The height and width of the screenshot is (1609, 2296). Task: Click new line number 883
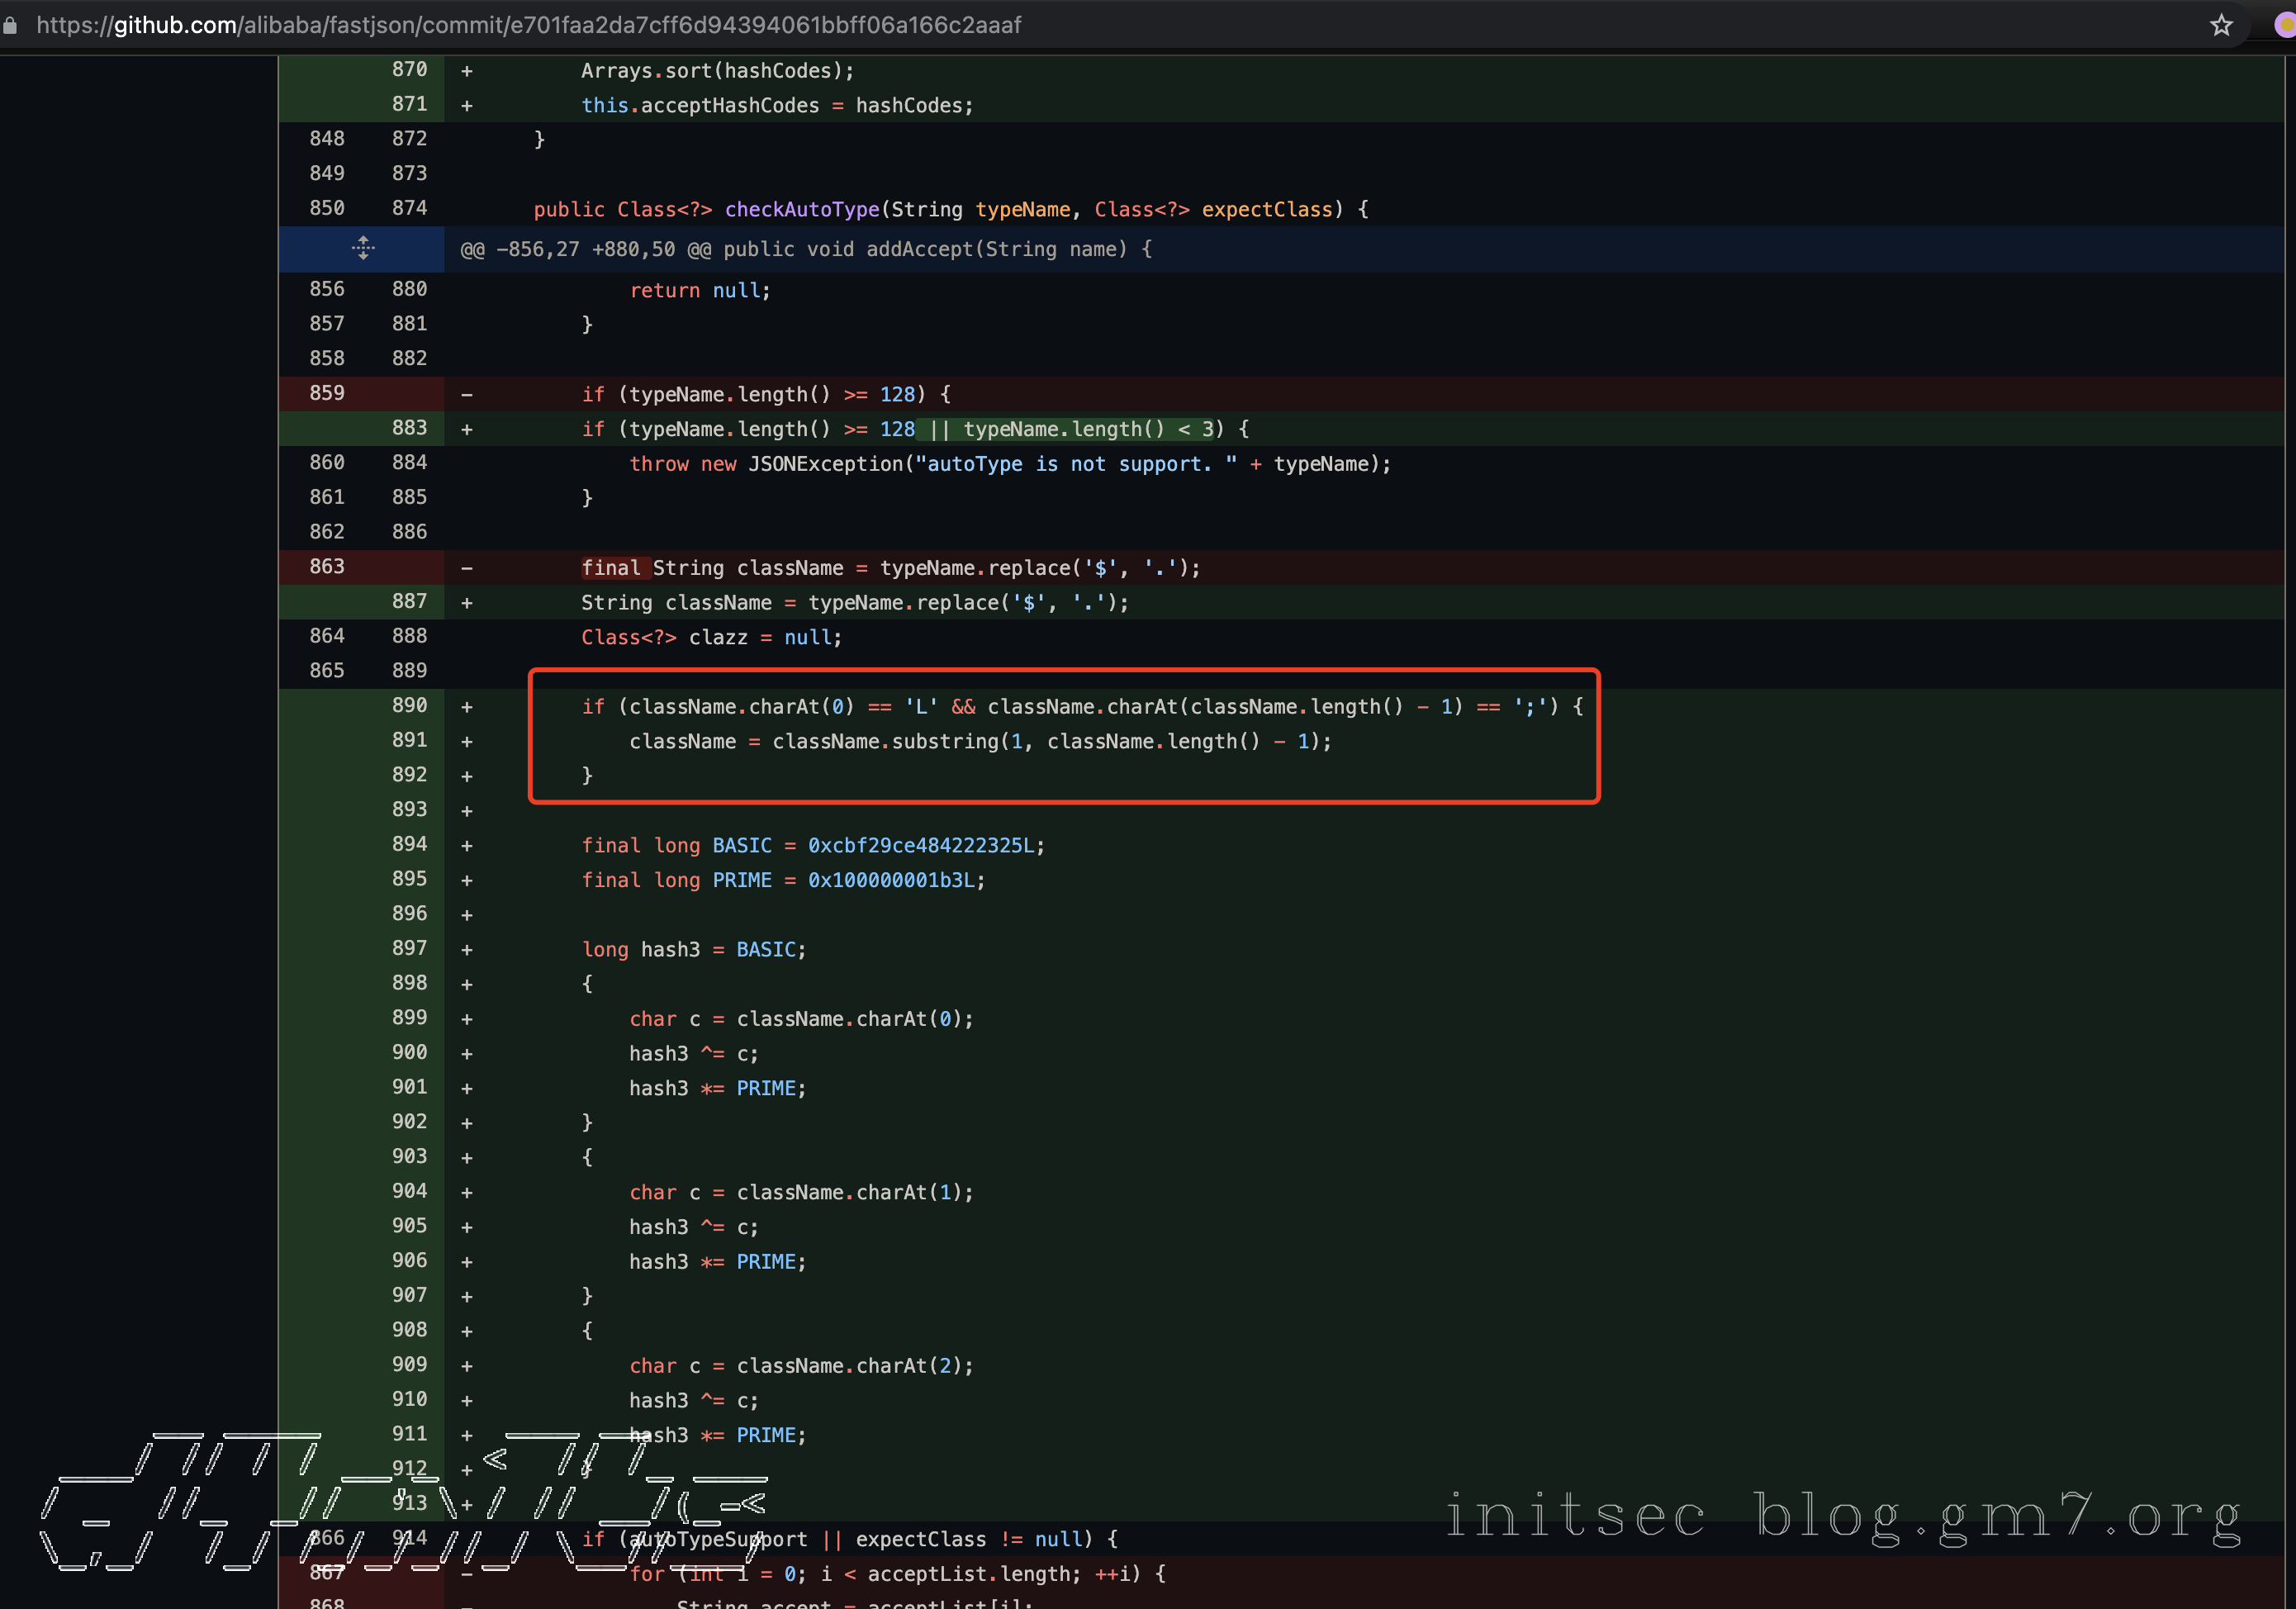[409, 428]
